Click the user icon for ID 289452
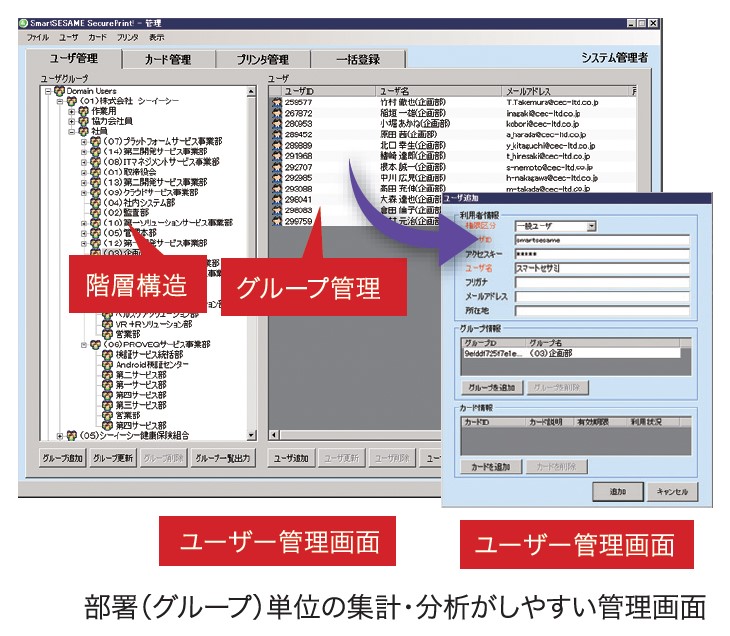This screenshot has width=730, height=636. click(x=277, y=135)
